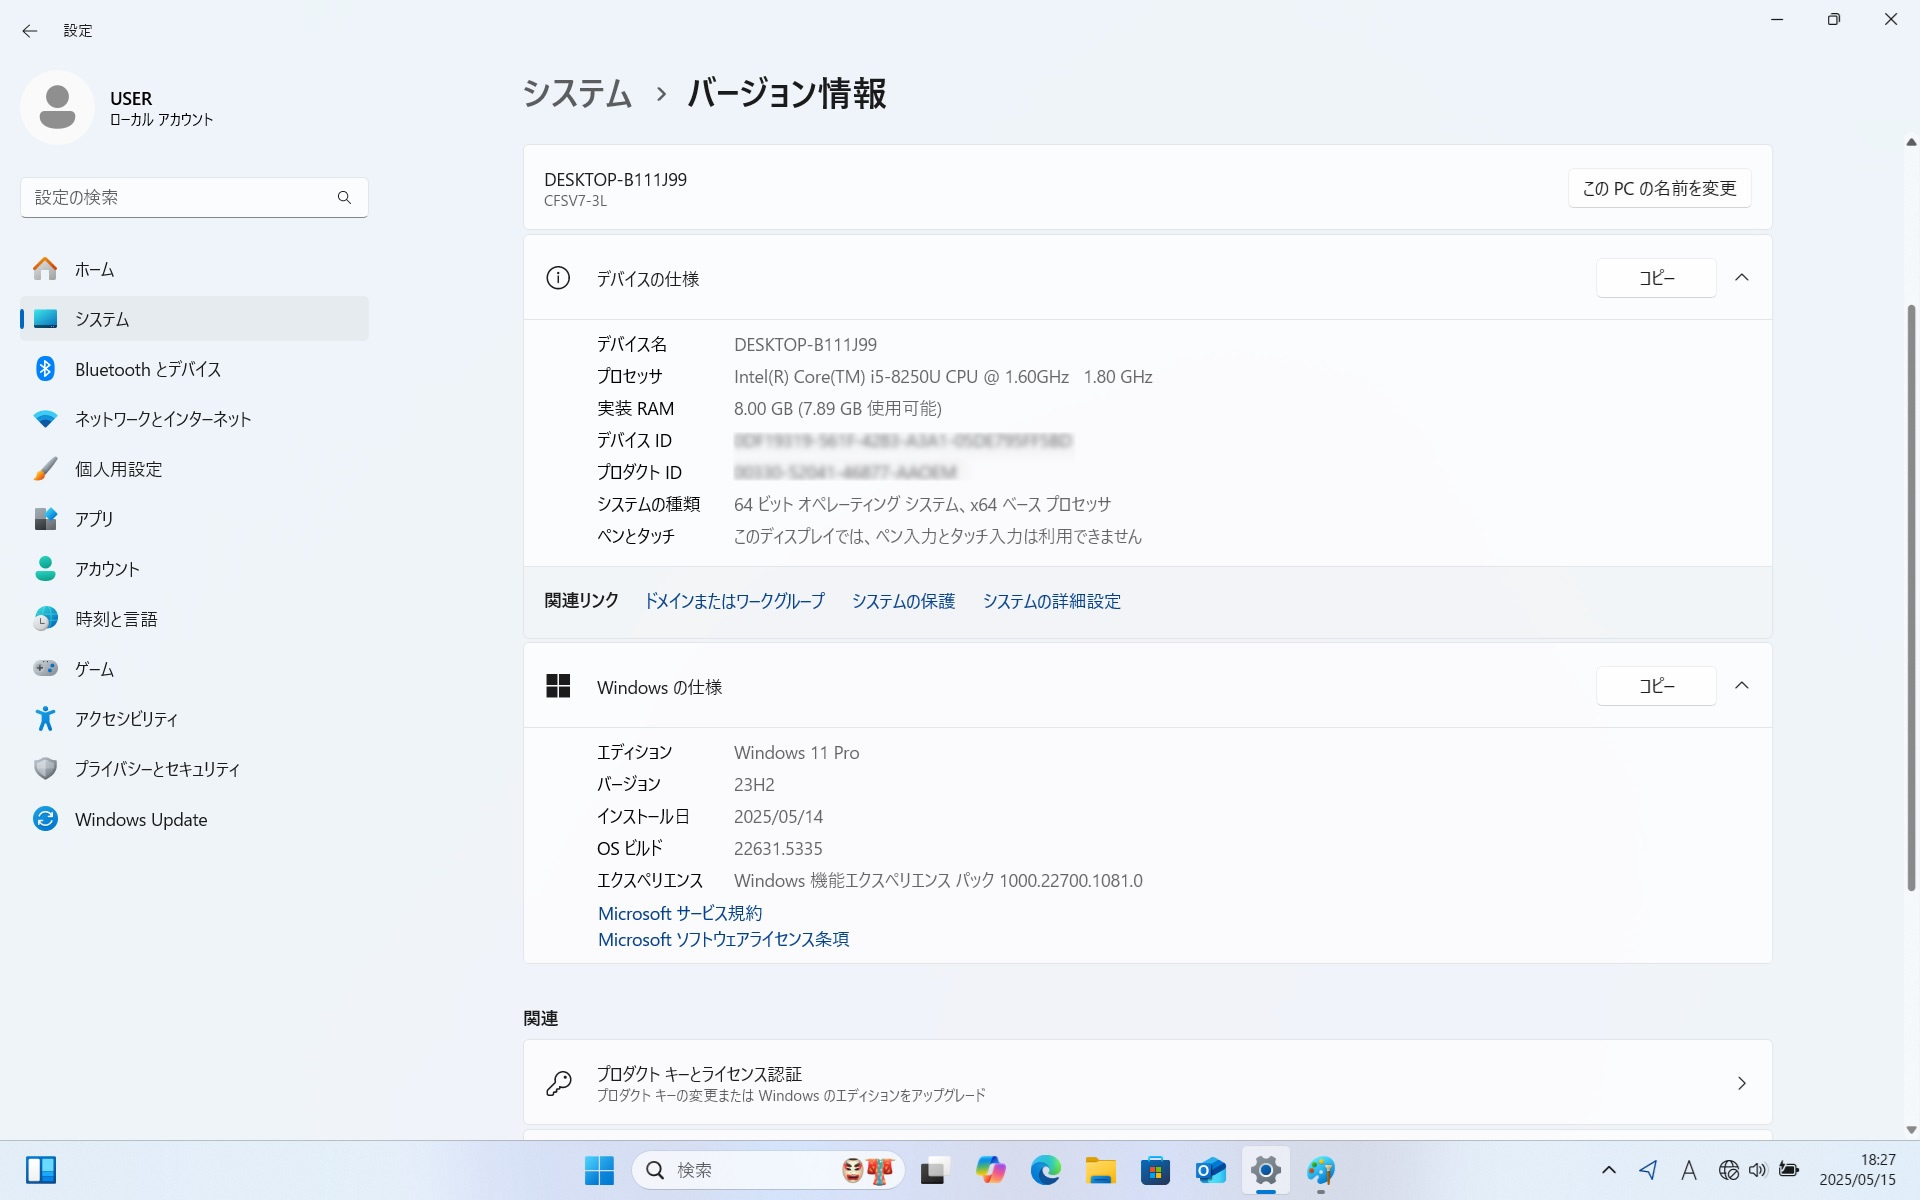This screenshot has height=1200, width=1920.
Task: Open Microsoft Store from the taskbar
Action: tap(1155, 1170)
